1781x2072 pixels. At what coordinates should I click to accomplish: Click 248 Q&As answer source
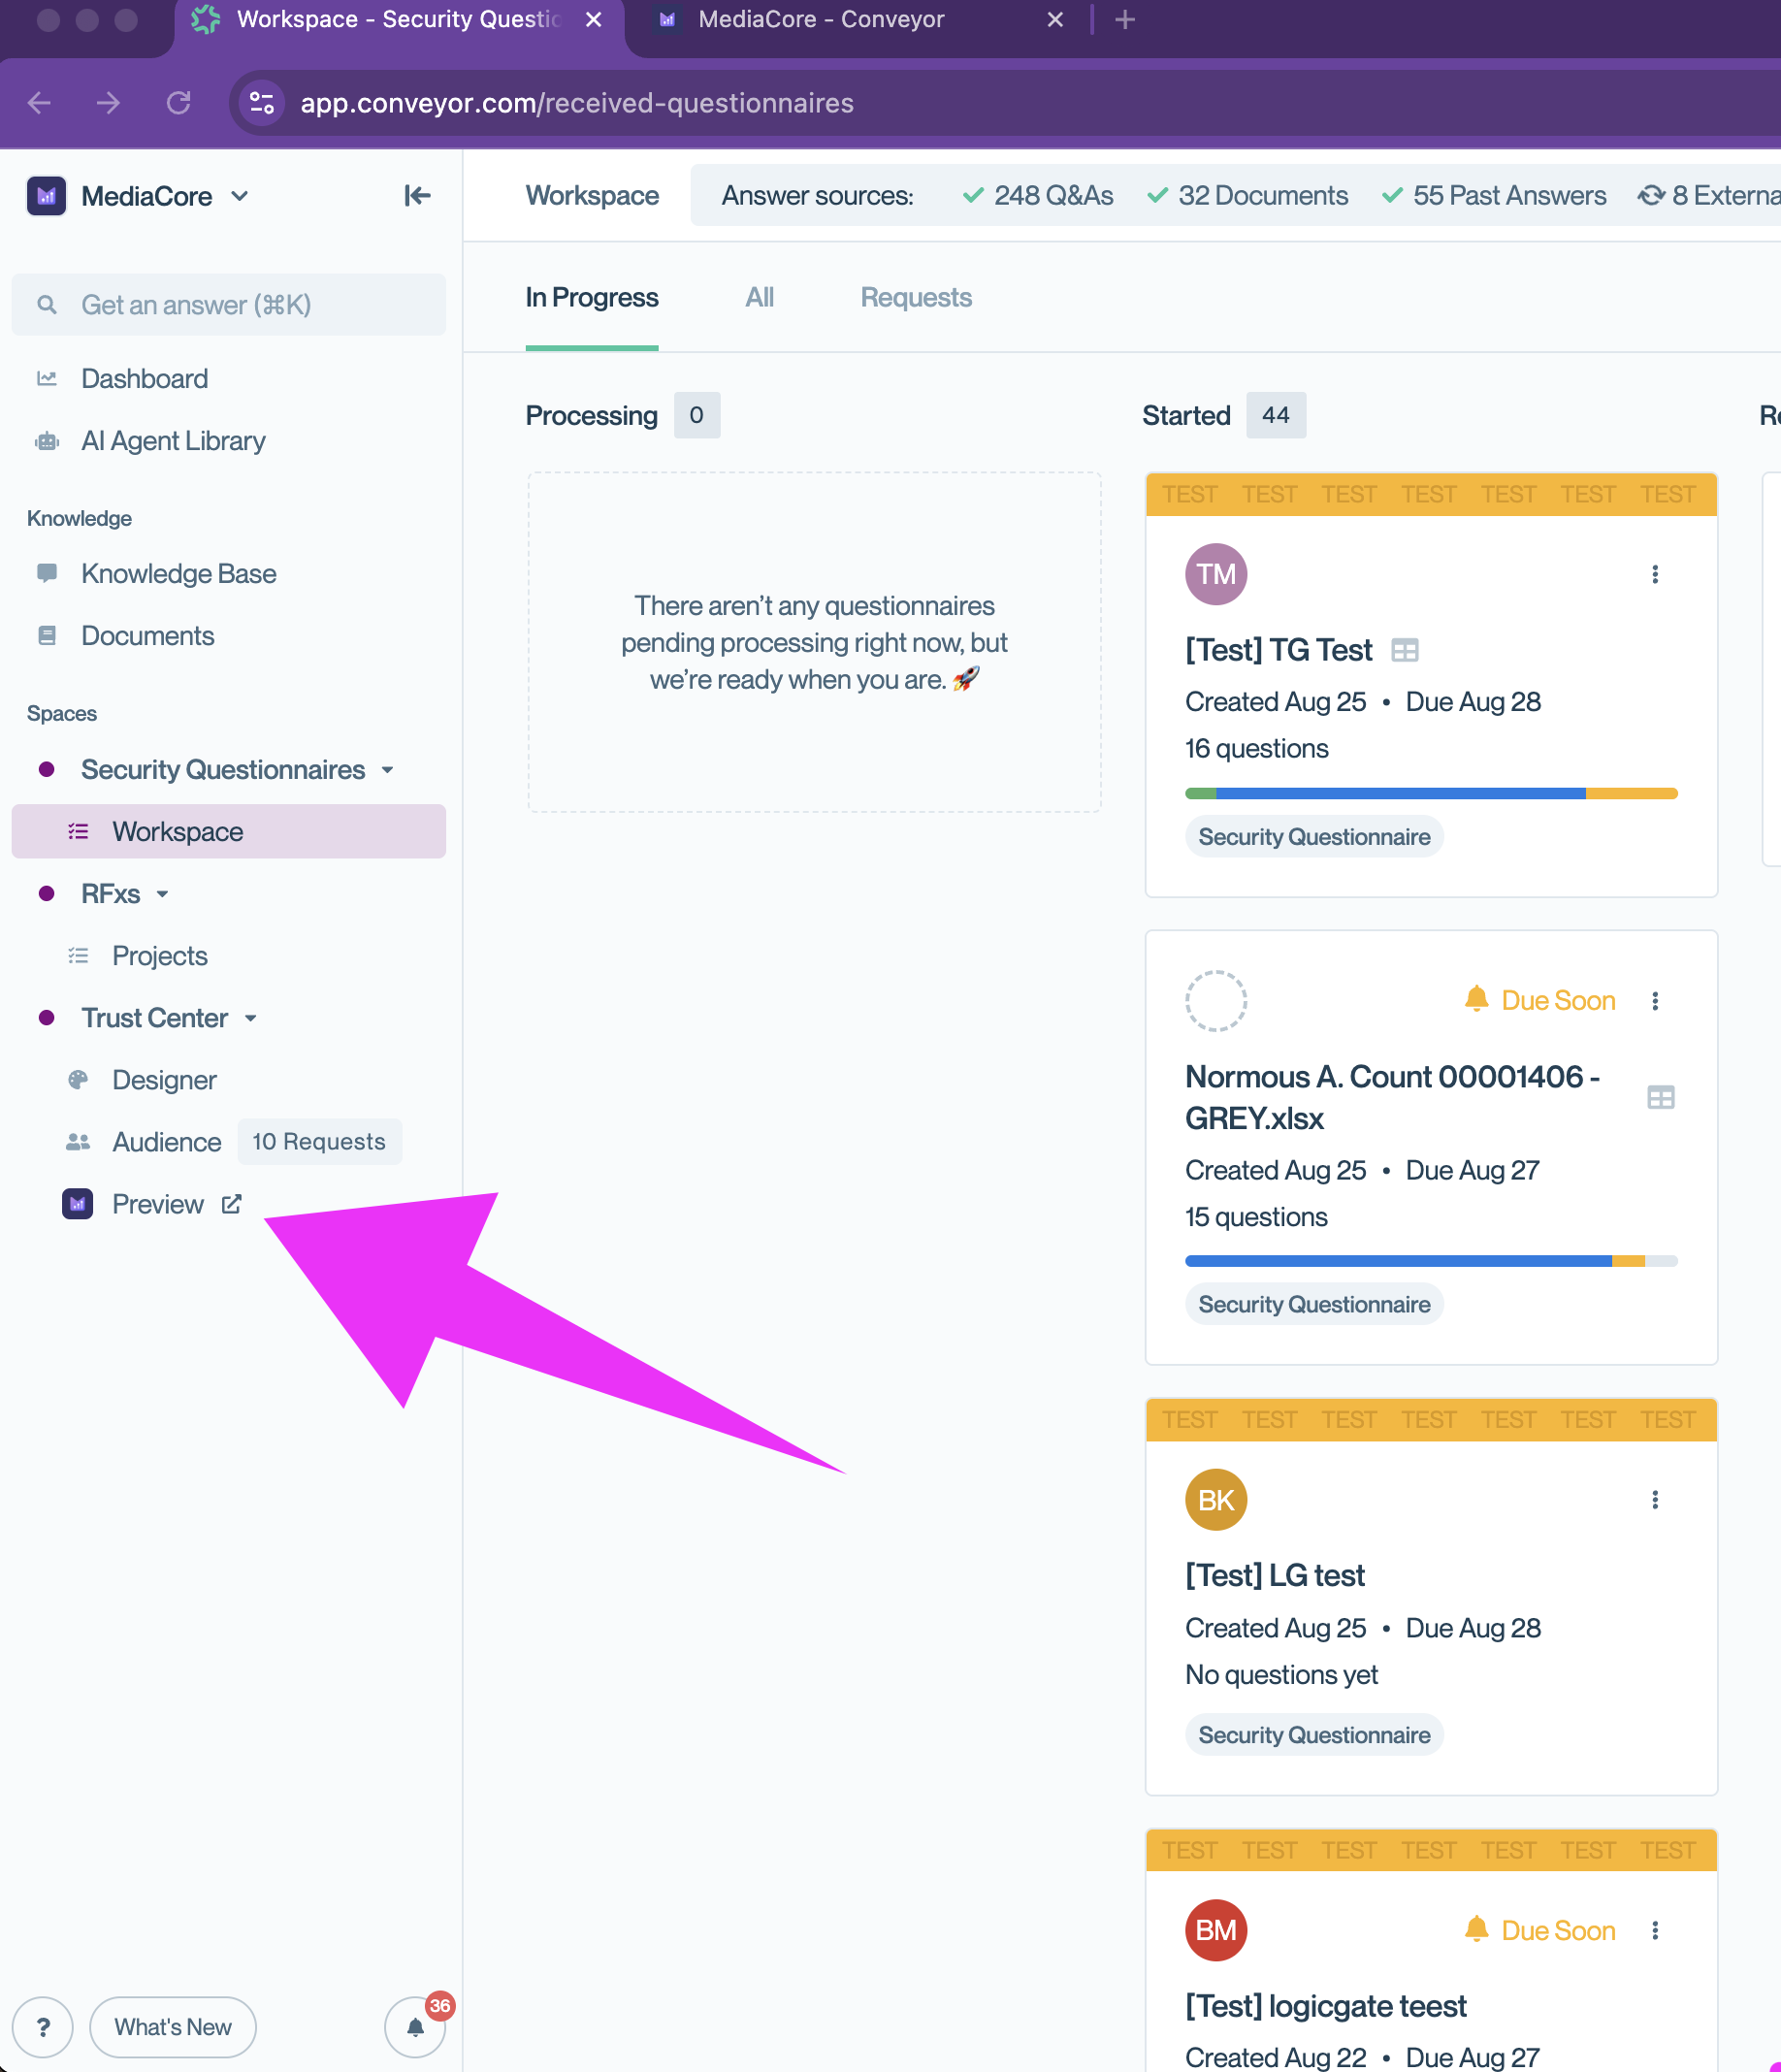(x=1038, y=196)
